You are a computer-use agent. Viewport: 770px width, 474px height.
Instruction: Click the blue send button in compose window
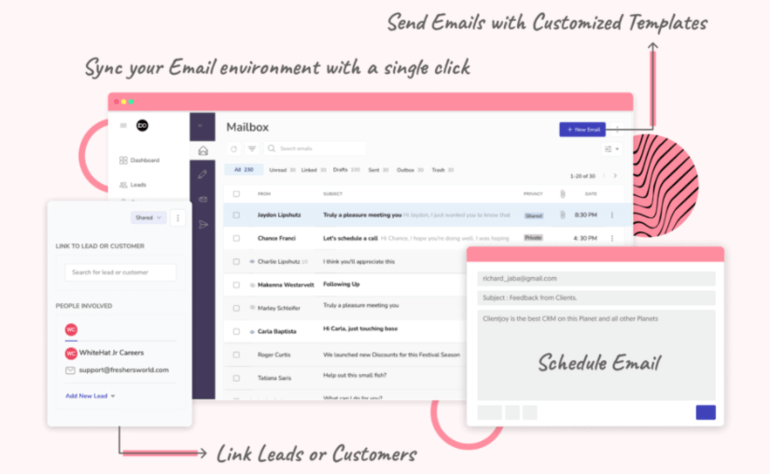(x=706, y=412)
